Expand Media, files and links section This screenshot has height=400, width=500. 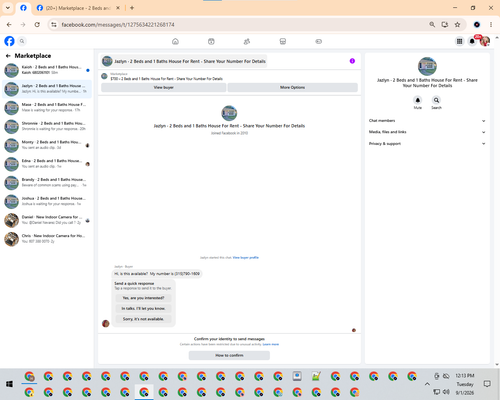point(427,132)
